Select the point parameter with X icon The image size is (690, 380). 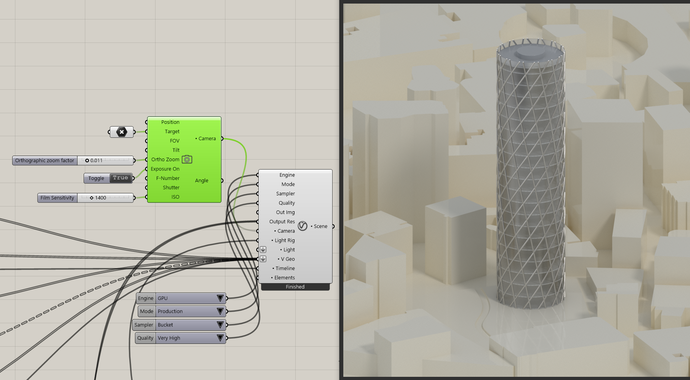tap(121, 132)
